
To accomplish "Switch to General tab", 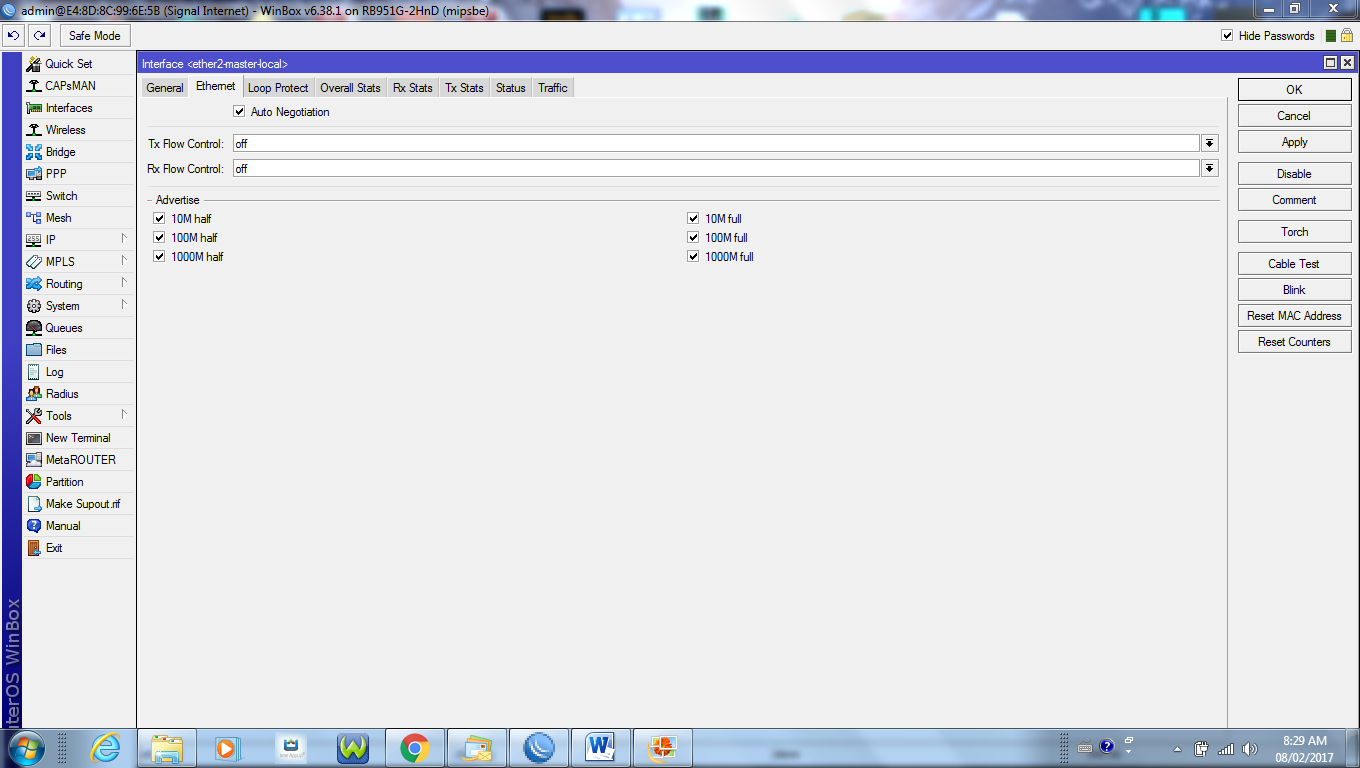I will point(165,88).
